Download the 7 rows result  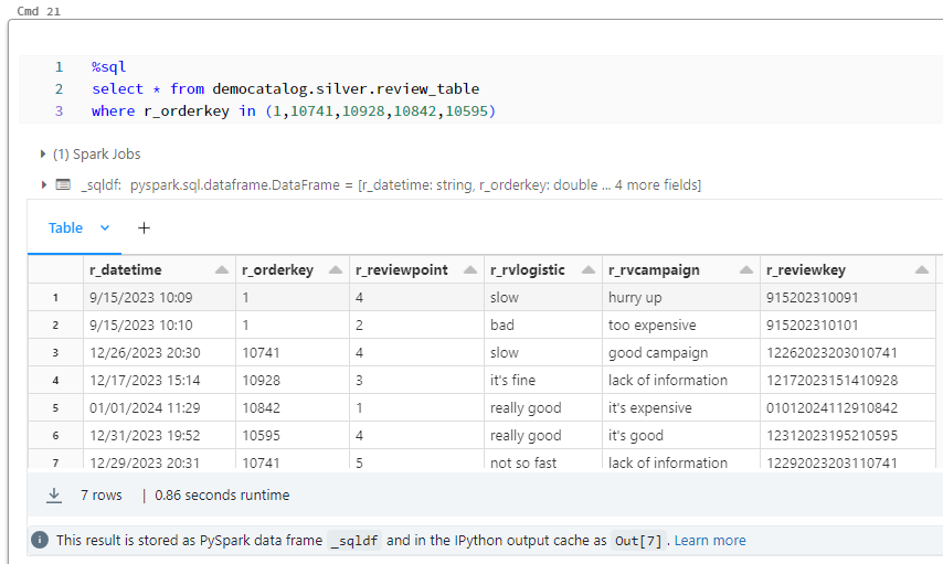coord(54,495)
